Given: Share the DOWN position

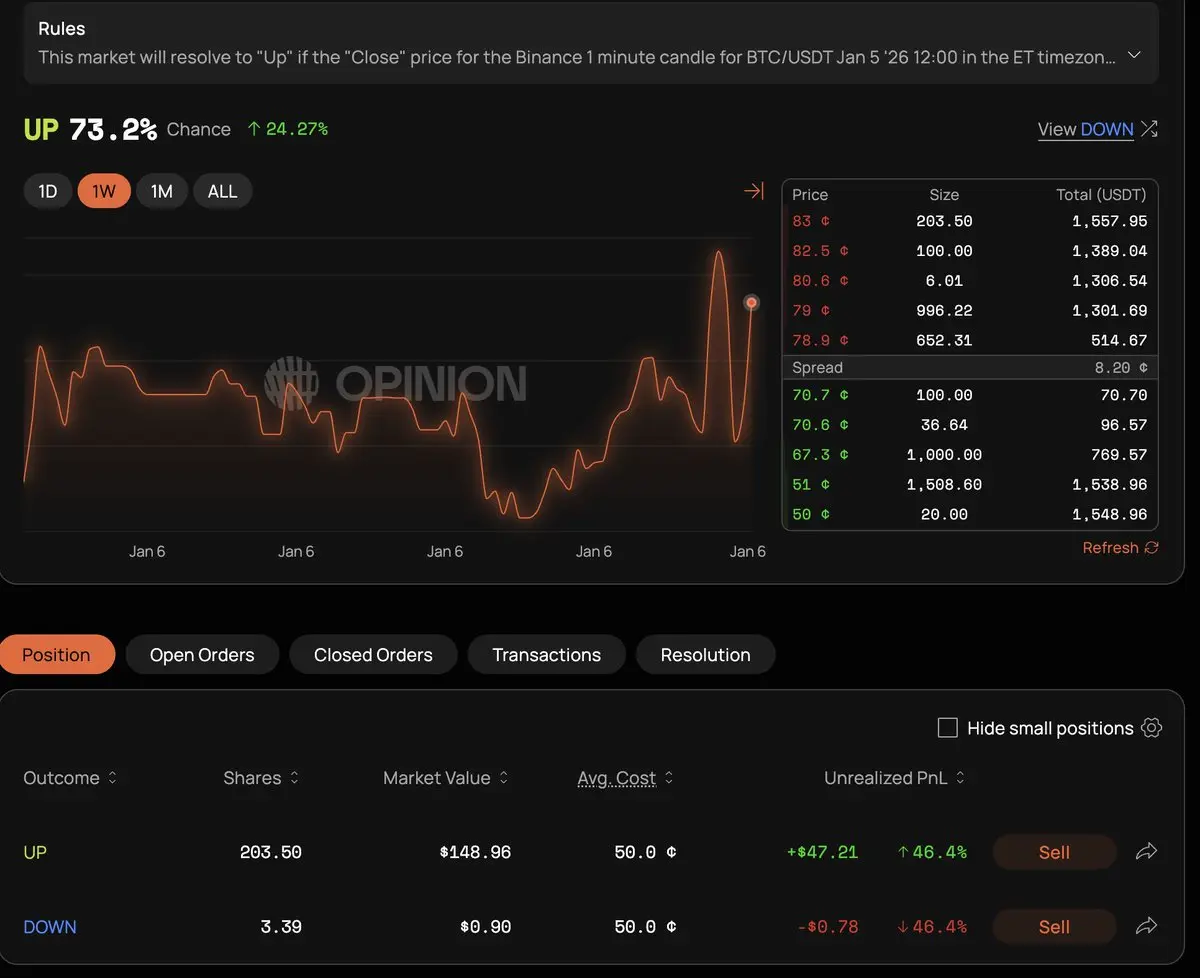Looking at the screenshot, I should pos(1146,927).
